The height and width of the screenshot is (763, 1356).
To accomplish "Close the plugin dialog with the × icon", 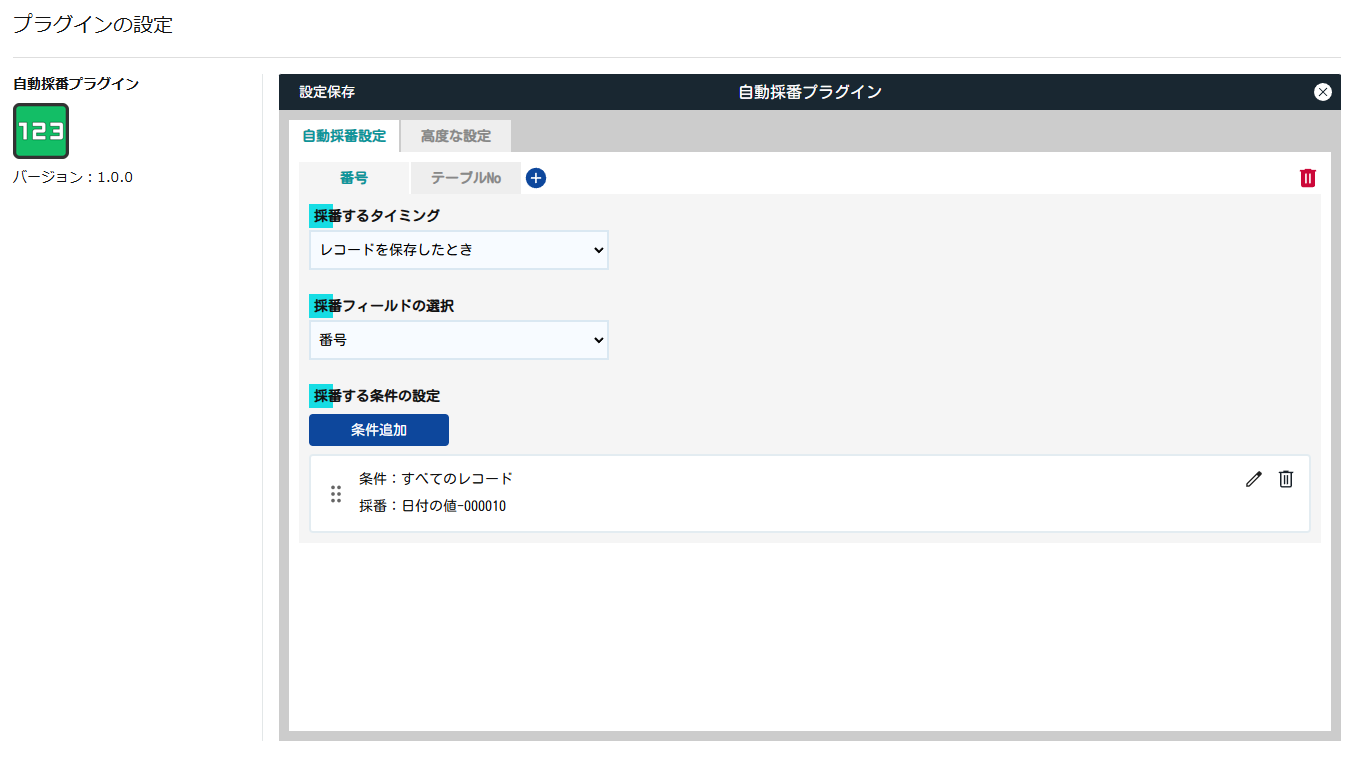I will pos(1323,91).
